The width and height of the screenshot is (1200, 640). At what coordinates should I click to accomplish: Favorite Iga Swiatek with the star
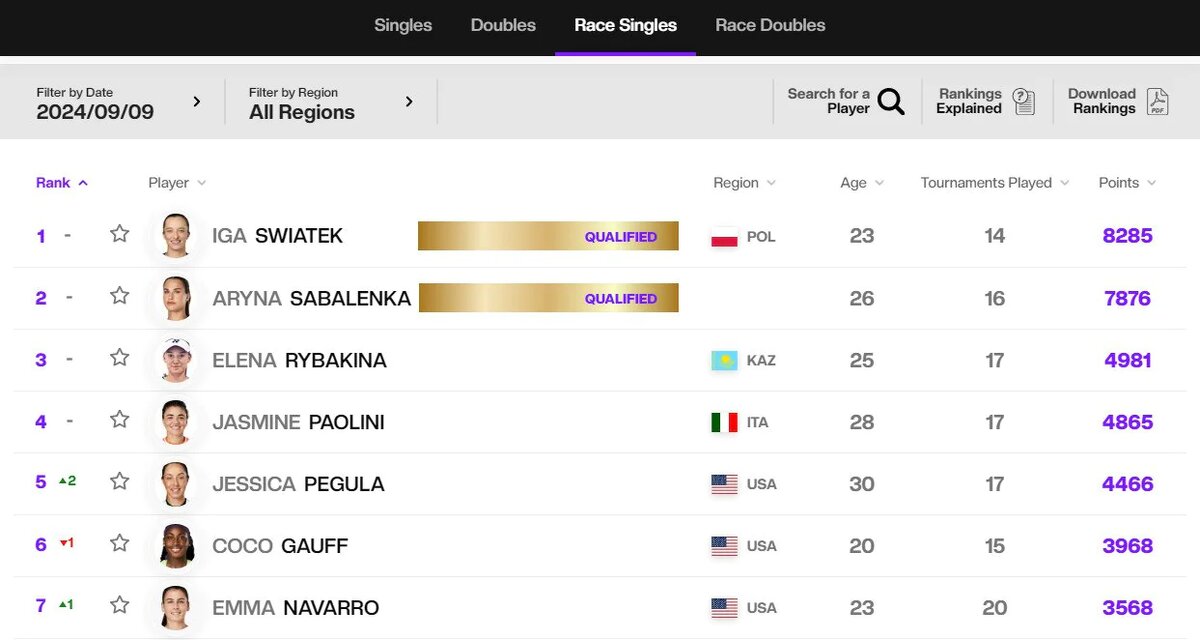tap(120, 234)
